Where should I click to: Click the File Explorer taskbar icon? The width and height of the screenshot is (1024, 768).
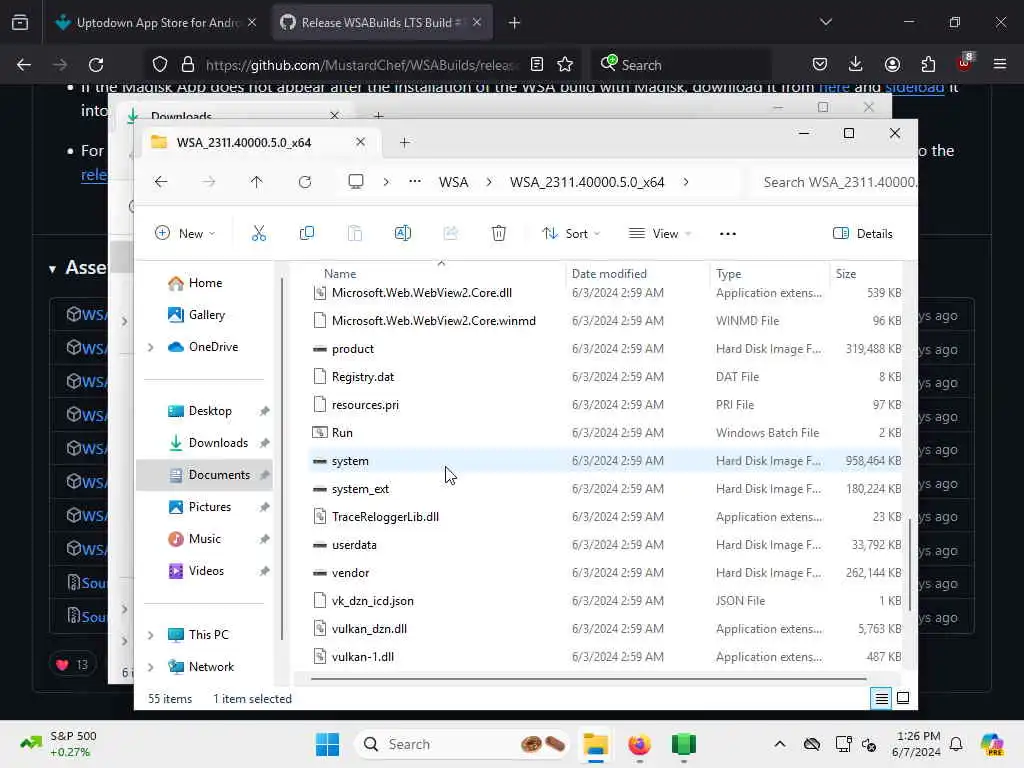[595, 744]
